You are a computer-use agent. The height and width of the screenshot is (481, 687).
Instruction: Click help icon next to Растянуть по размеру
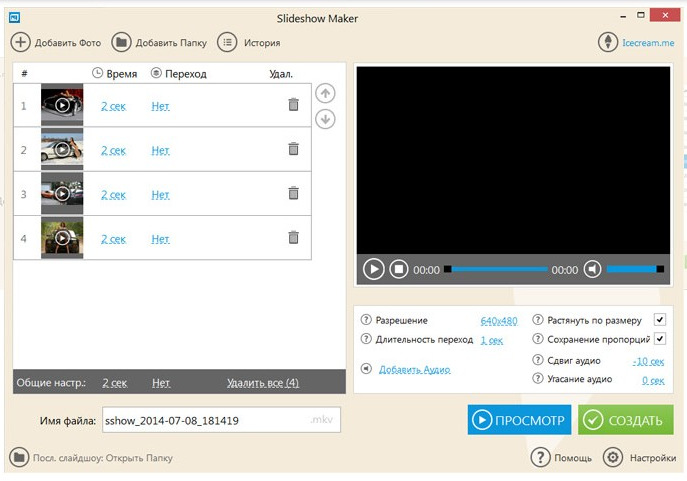538,320
